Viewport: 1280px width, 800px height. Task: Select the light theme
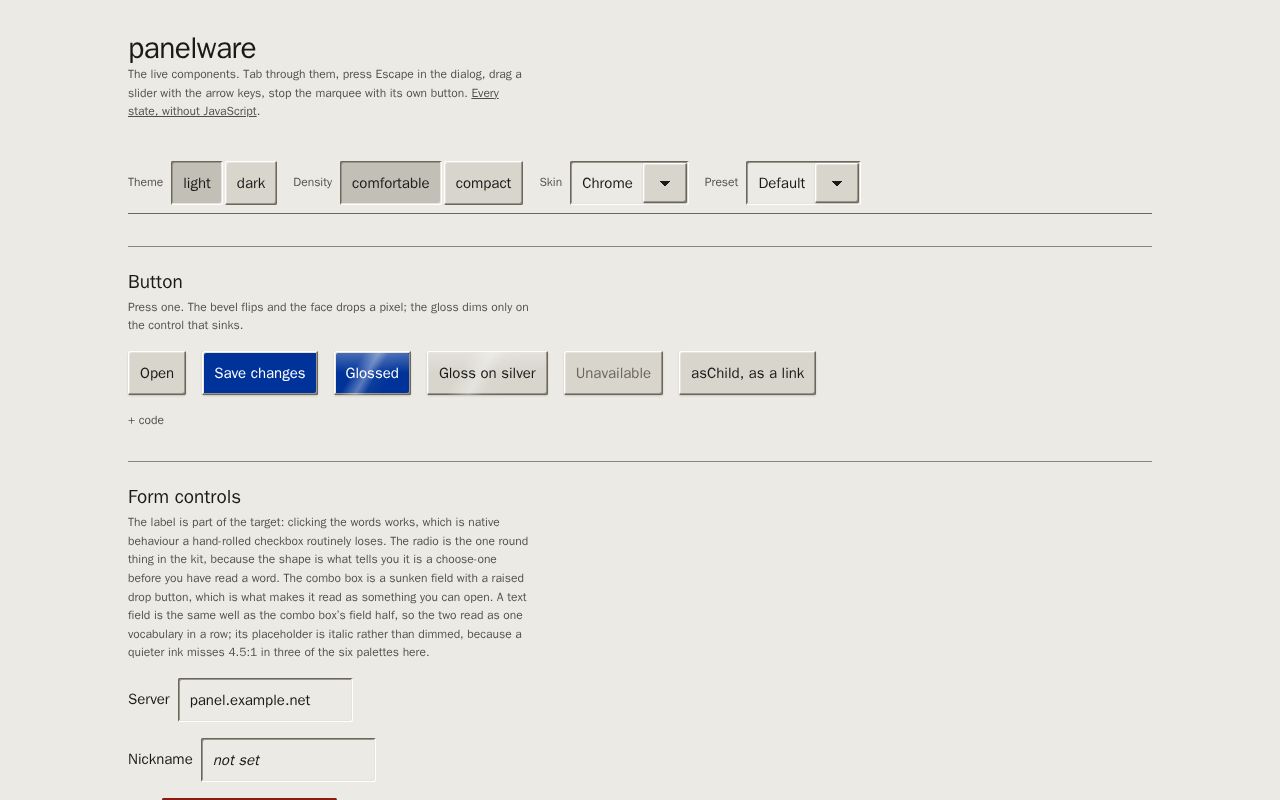(x=197, y=183)
